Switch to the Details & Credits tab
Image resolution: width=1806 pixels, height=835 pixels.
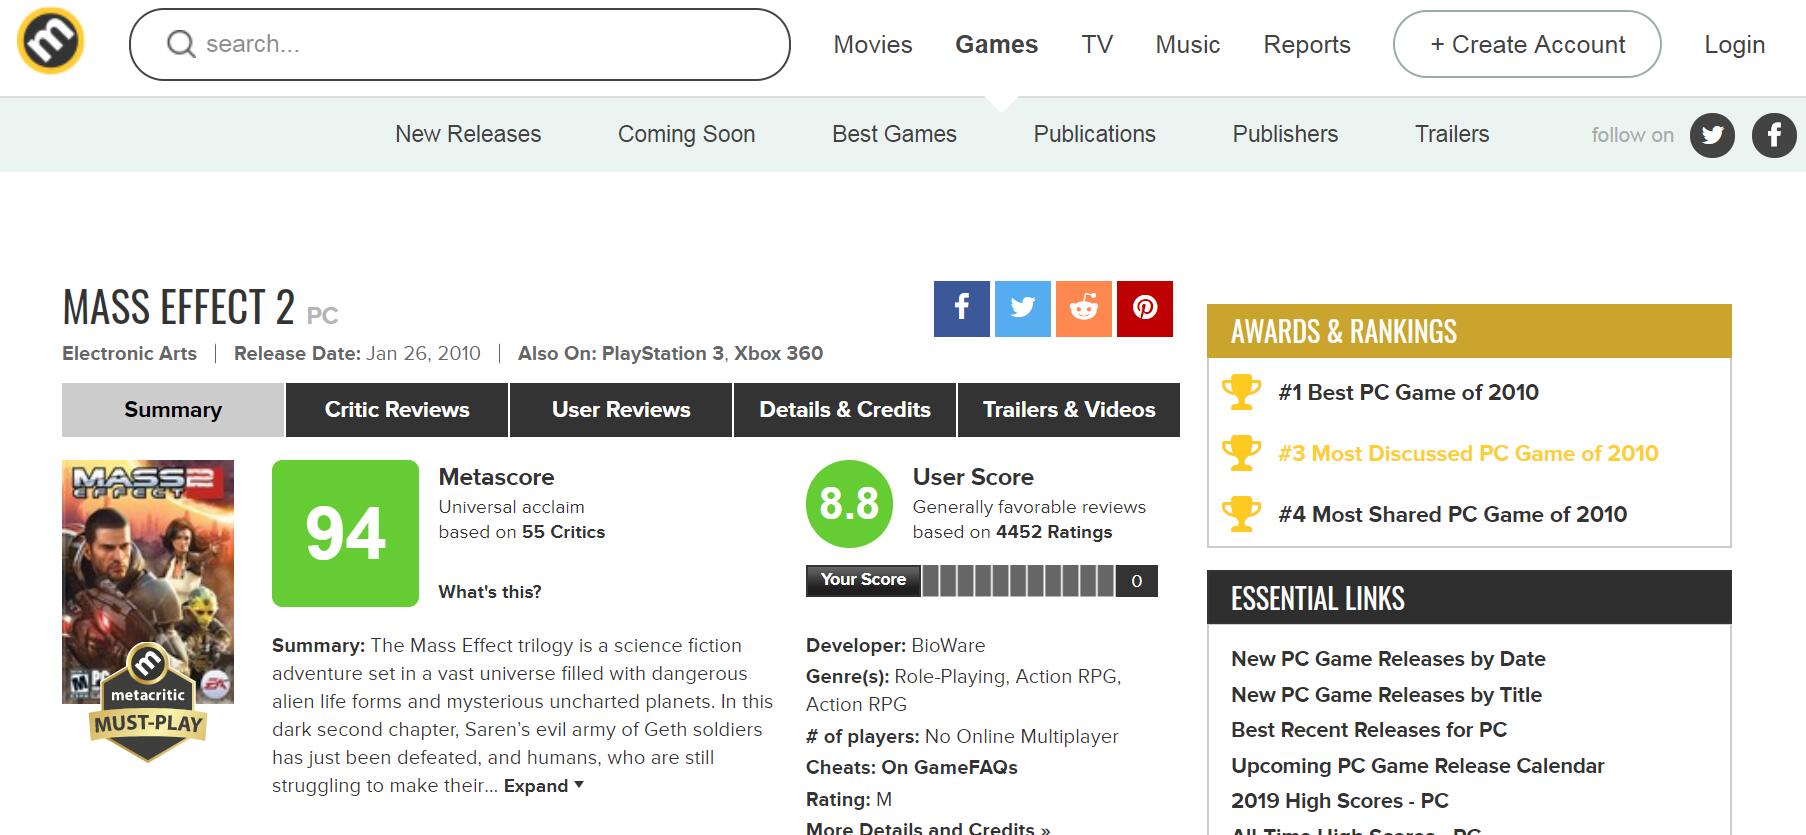[x=845, y=410]
